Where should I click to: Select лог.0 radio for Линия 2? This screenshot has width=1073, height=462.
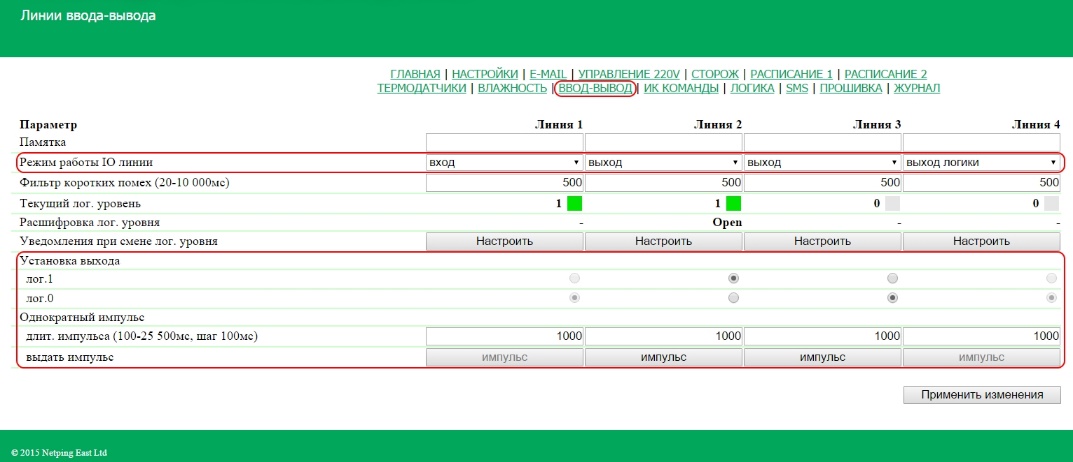[x=734, y=298]
